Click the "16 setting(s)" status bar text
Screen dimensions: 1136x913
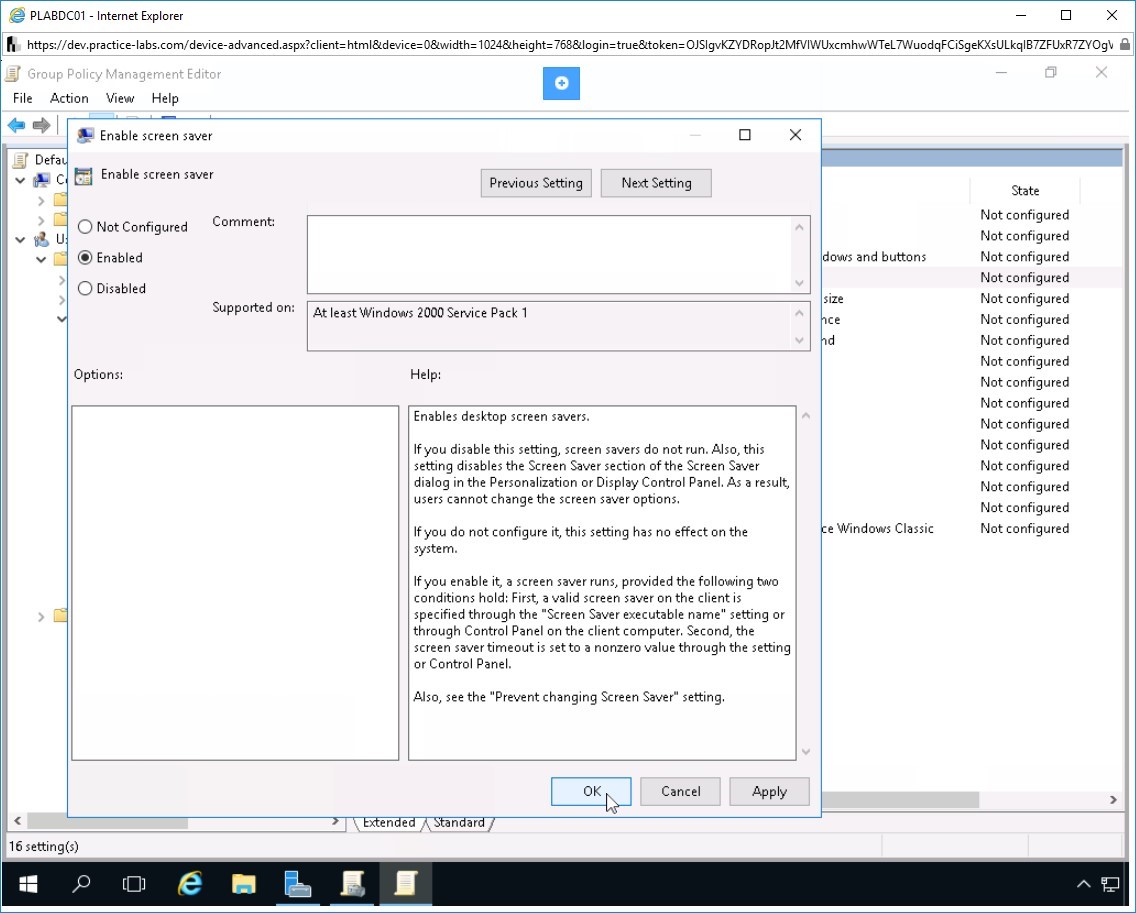point(44,846)
